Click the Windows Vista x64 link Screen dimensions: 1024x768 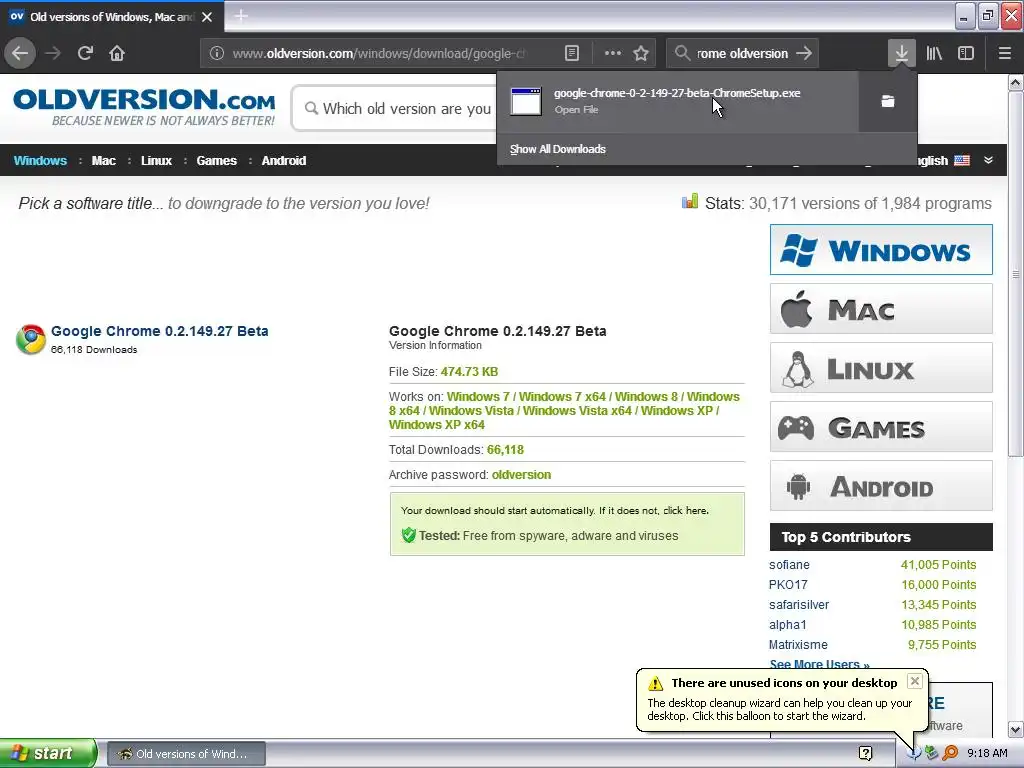577,411
